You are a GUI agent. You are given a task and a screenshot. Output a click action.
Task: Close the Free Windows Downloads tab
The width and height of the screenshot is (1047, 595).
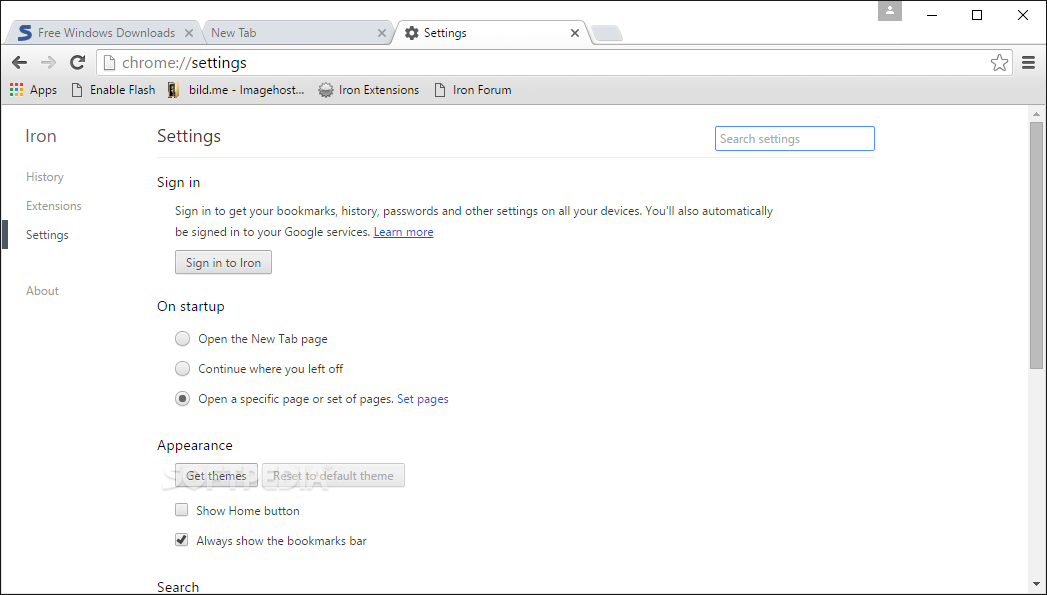[189, 33]
